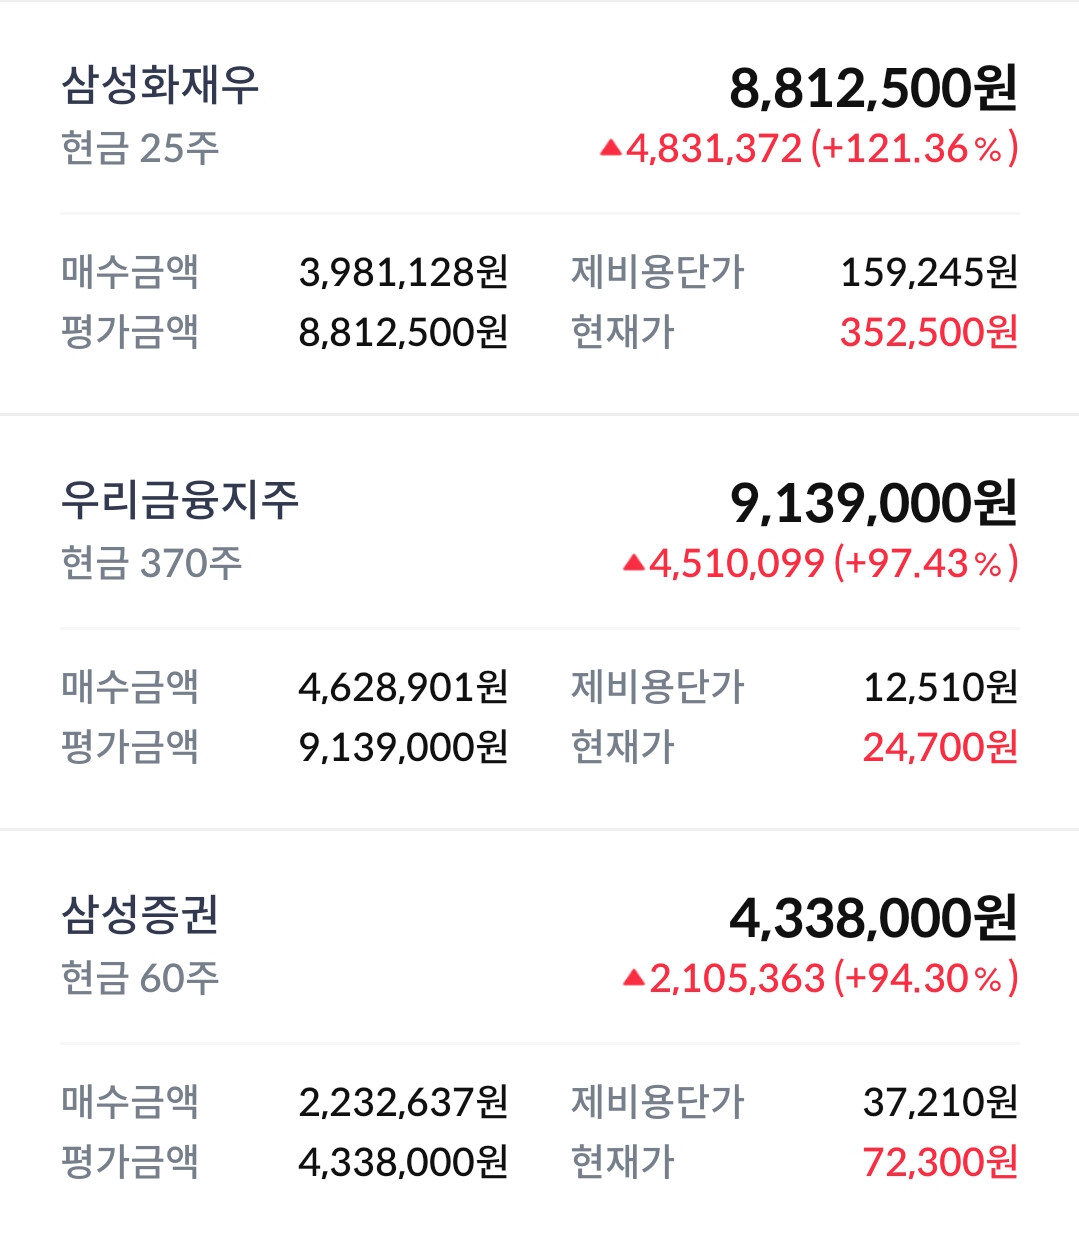Tap the bold 9,139,000원 total value
The height and width of the screenshot is (1240, 1079).
pyautogui.click(x=873, y=503)
